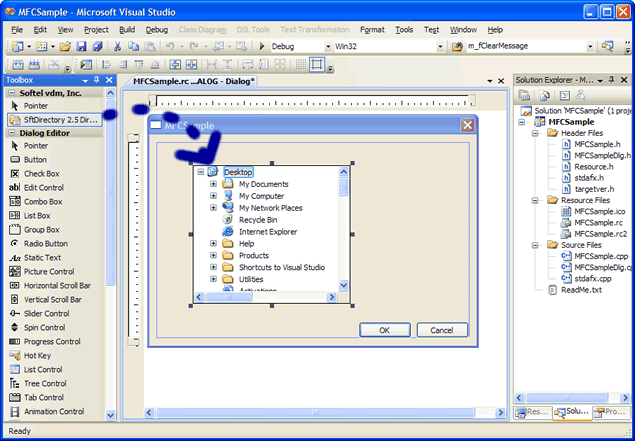
Task: Expand the My Computer tree node
Action: pos(213,196)
